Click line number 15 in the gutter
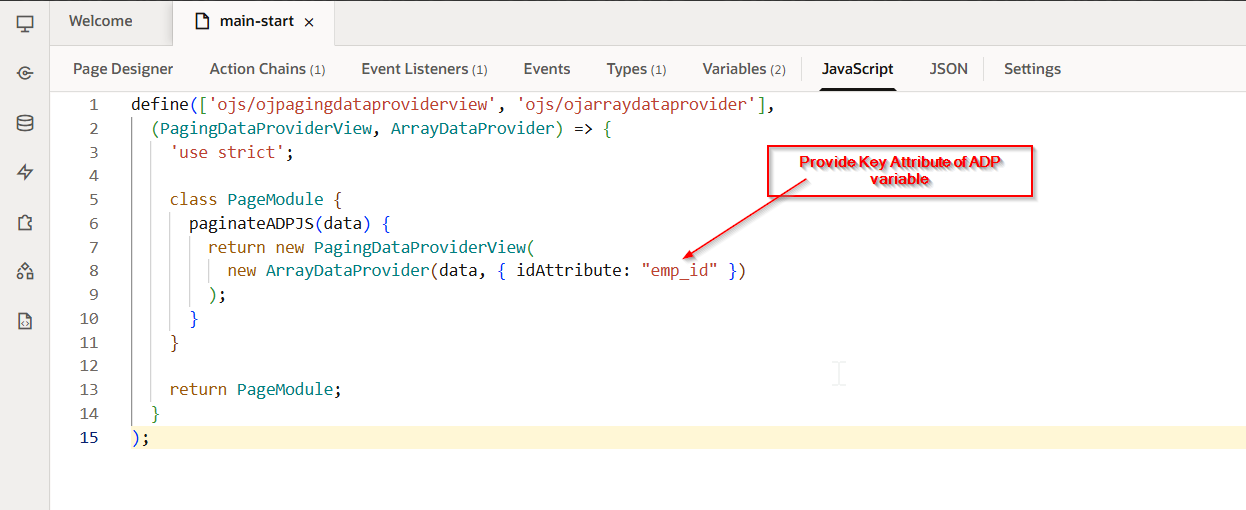This screenshot has width=1246, height=510. [x=90, y=437]
